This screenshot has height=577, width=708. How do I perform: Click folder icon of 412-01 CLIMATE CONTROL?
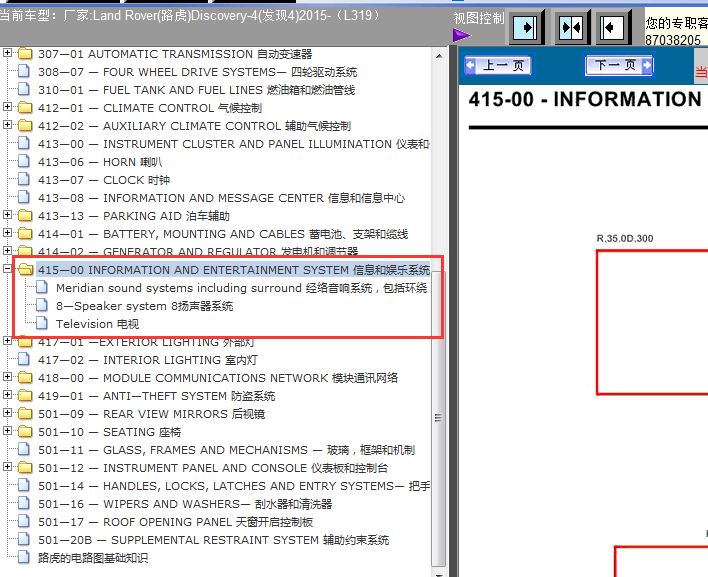tap(25, 107)
